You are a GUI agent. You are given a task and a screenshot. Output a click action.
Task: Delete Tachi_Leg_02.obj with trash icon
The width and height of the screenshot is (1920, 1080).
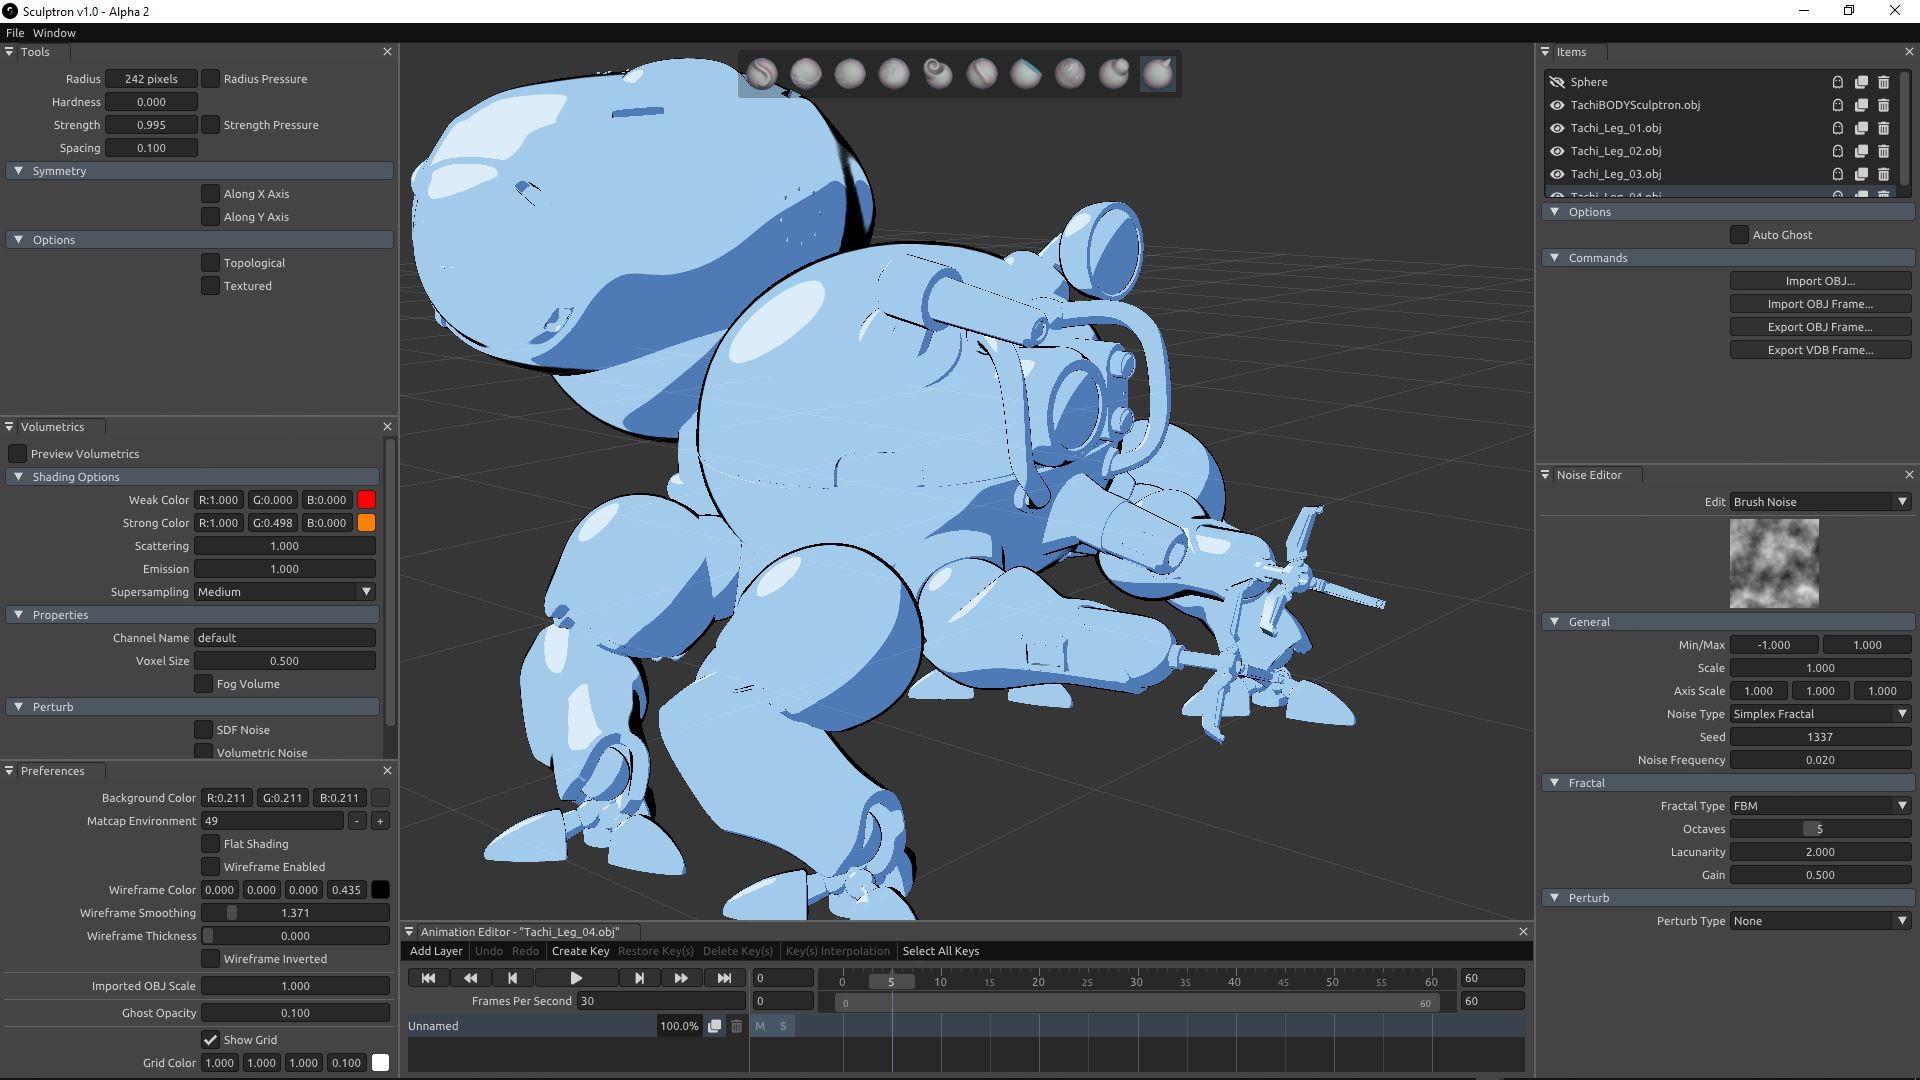[x=1883, y=151]
